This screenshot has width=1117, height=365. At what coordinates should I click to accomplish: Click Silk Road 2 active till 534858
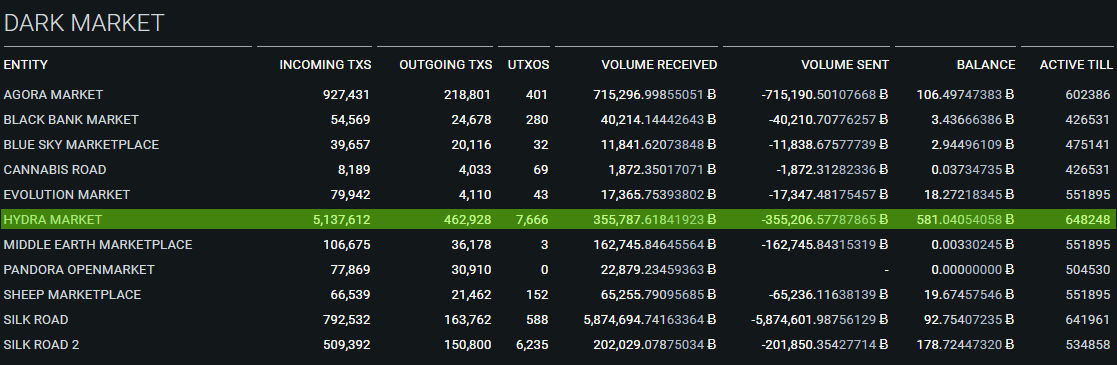(1088, 344)
